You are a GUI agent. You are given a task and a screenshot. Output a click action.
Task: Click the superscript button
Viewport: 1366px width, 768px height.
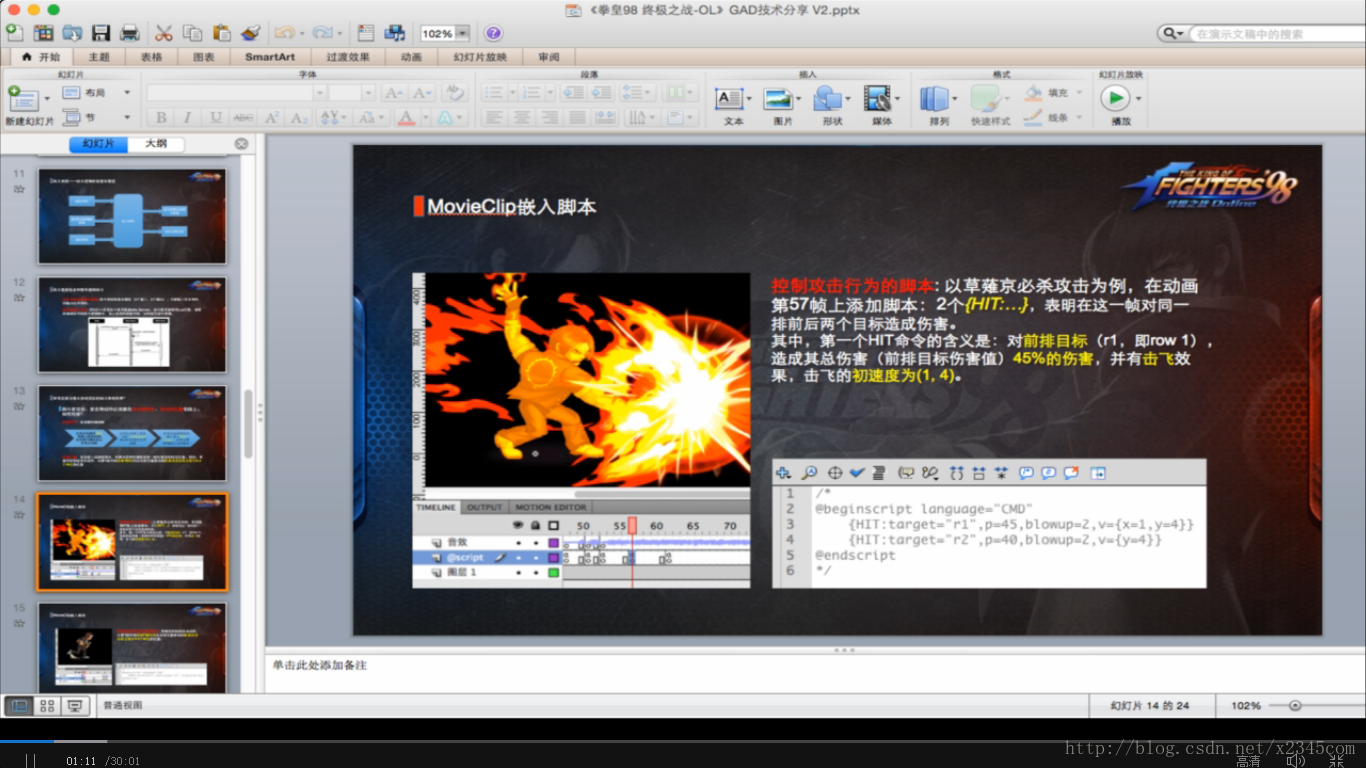coord(271,118)
